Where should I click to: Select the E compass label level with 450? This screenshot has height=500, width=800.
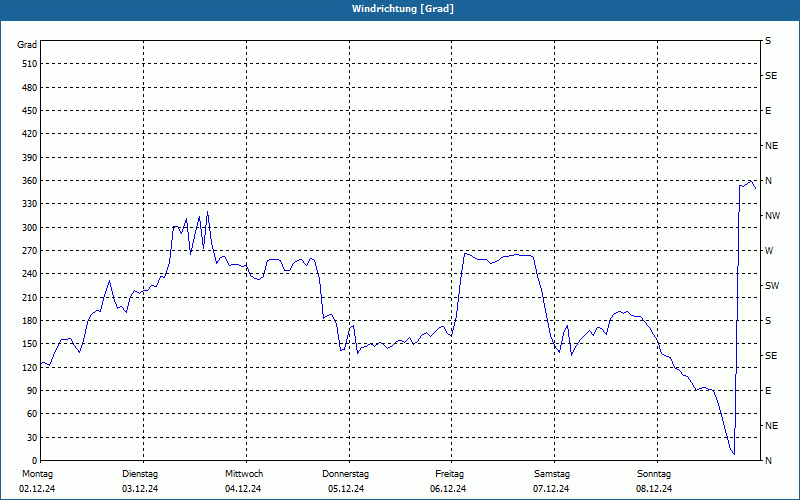click(768, 111)
